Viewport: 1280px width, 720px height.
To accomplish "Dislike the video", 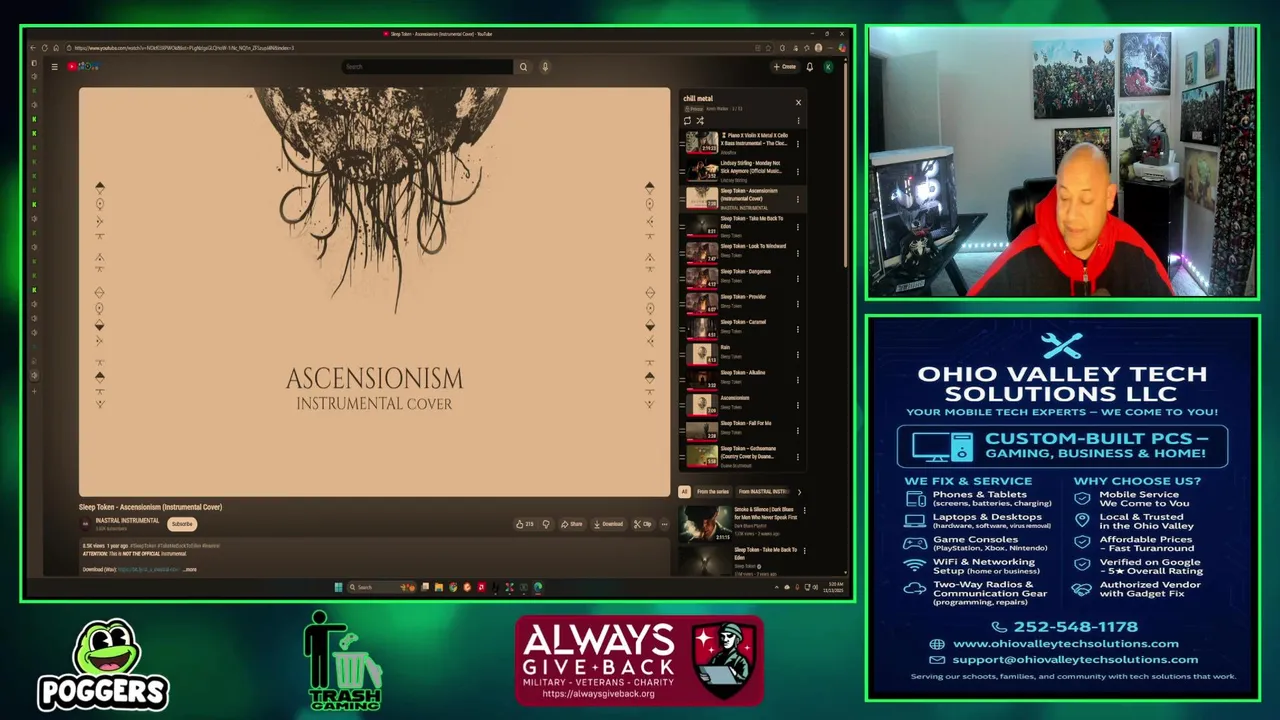I will pyautogui.click(x=545, y=524).
